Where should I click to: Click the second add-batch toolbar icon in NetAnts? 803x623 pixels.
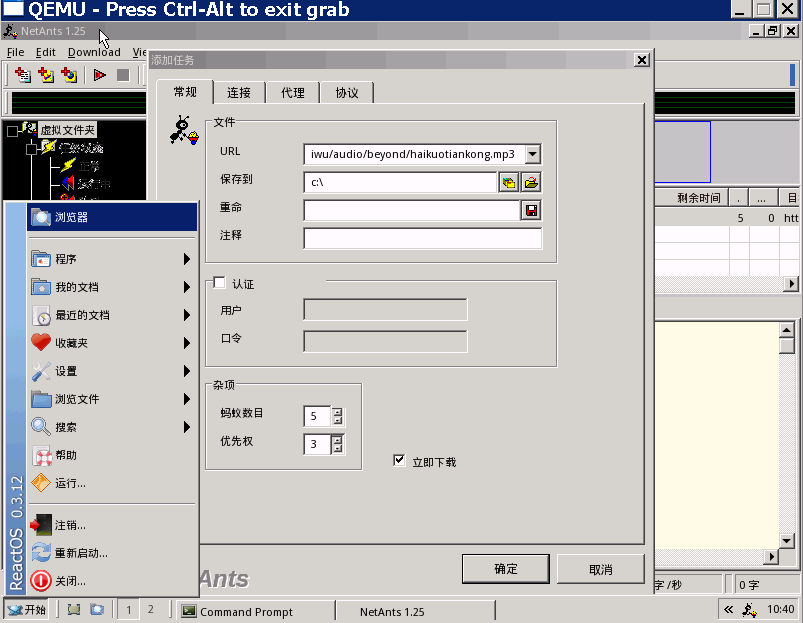coord(46,75)
